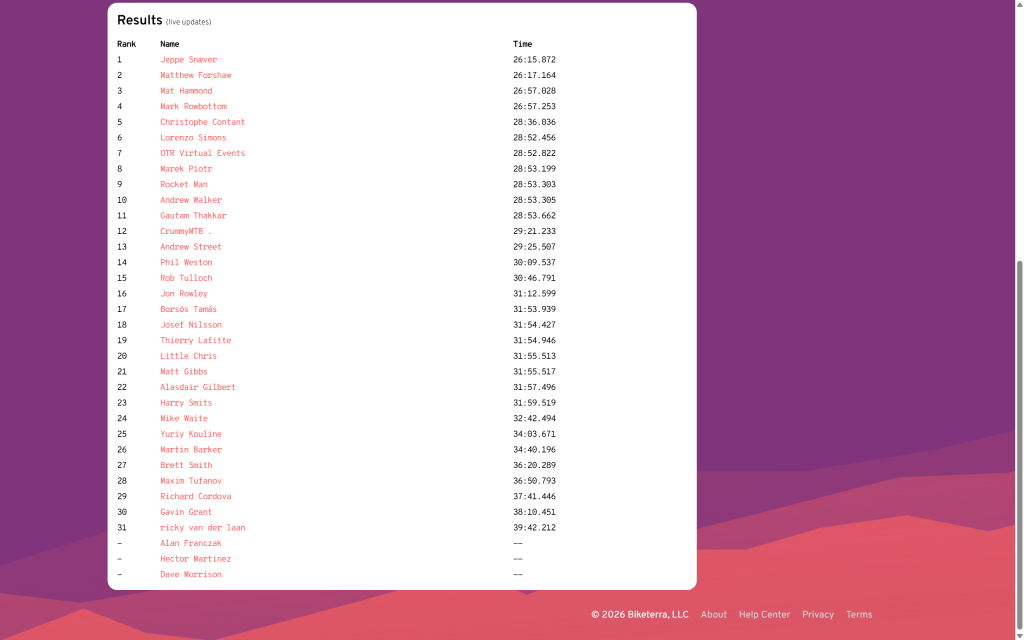Click ricky van der laan
Viewport: 1024px width, 640px height.
click(x=202, y=528)
